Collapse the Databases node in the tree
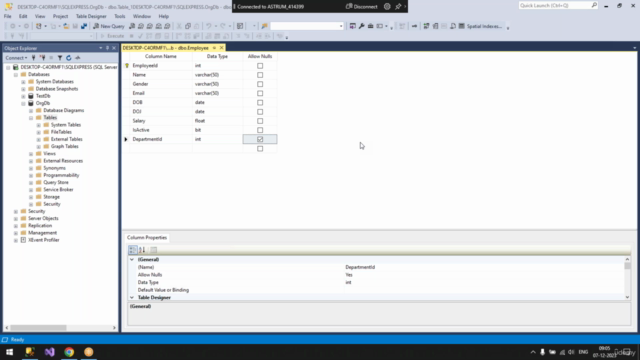 point(16,75)
